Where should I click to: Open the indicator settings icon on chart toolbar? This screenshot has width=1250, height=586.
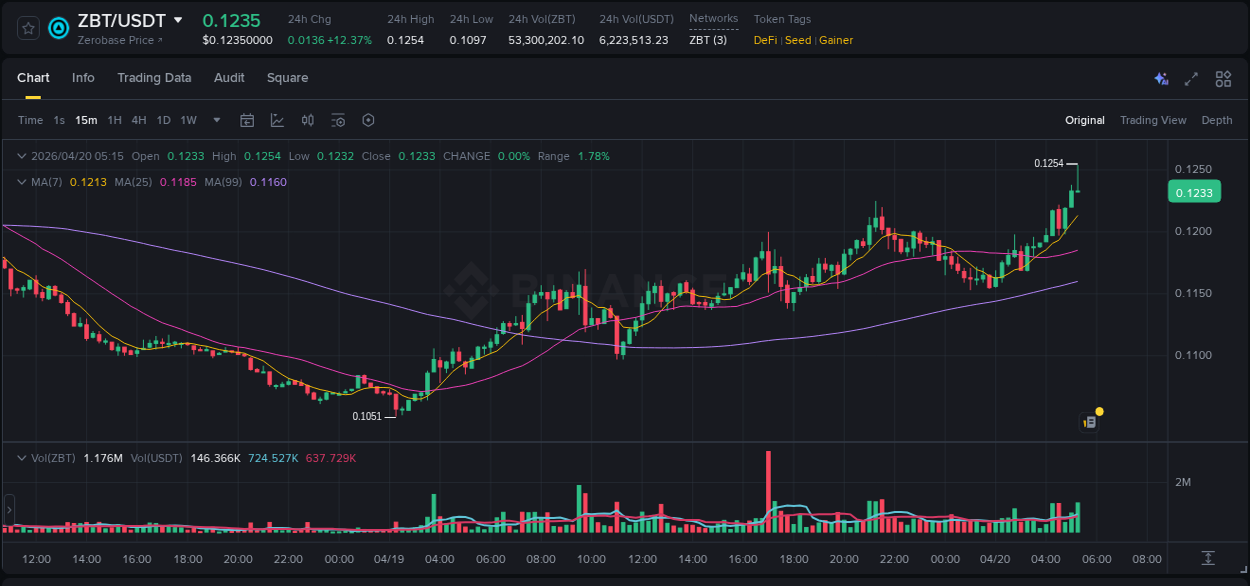tap(338, 120)
